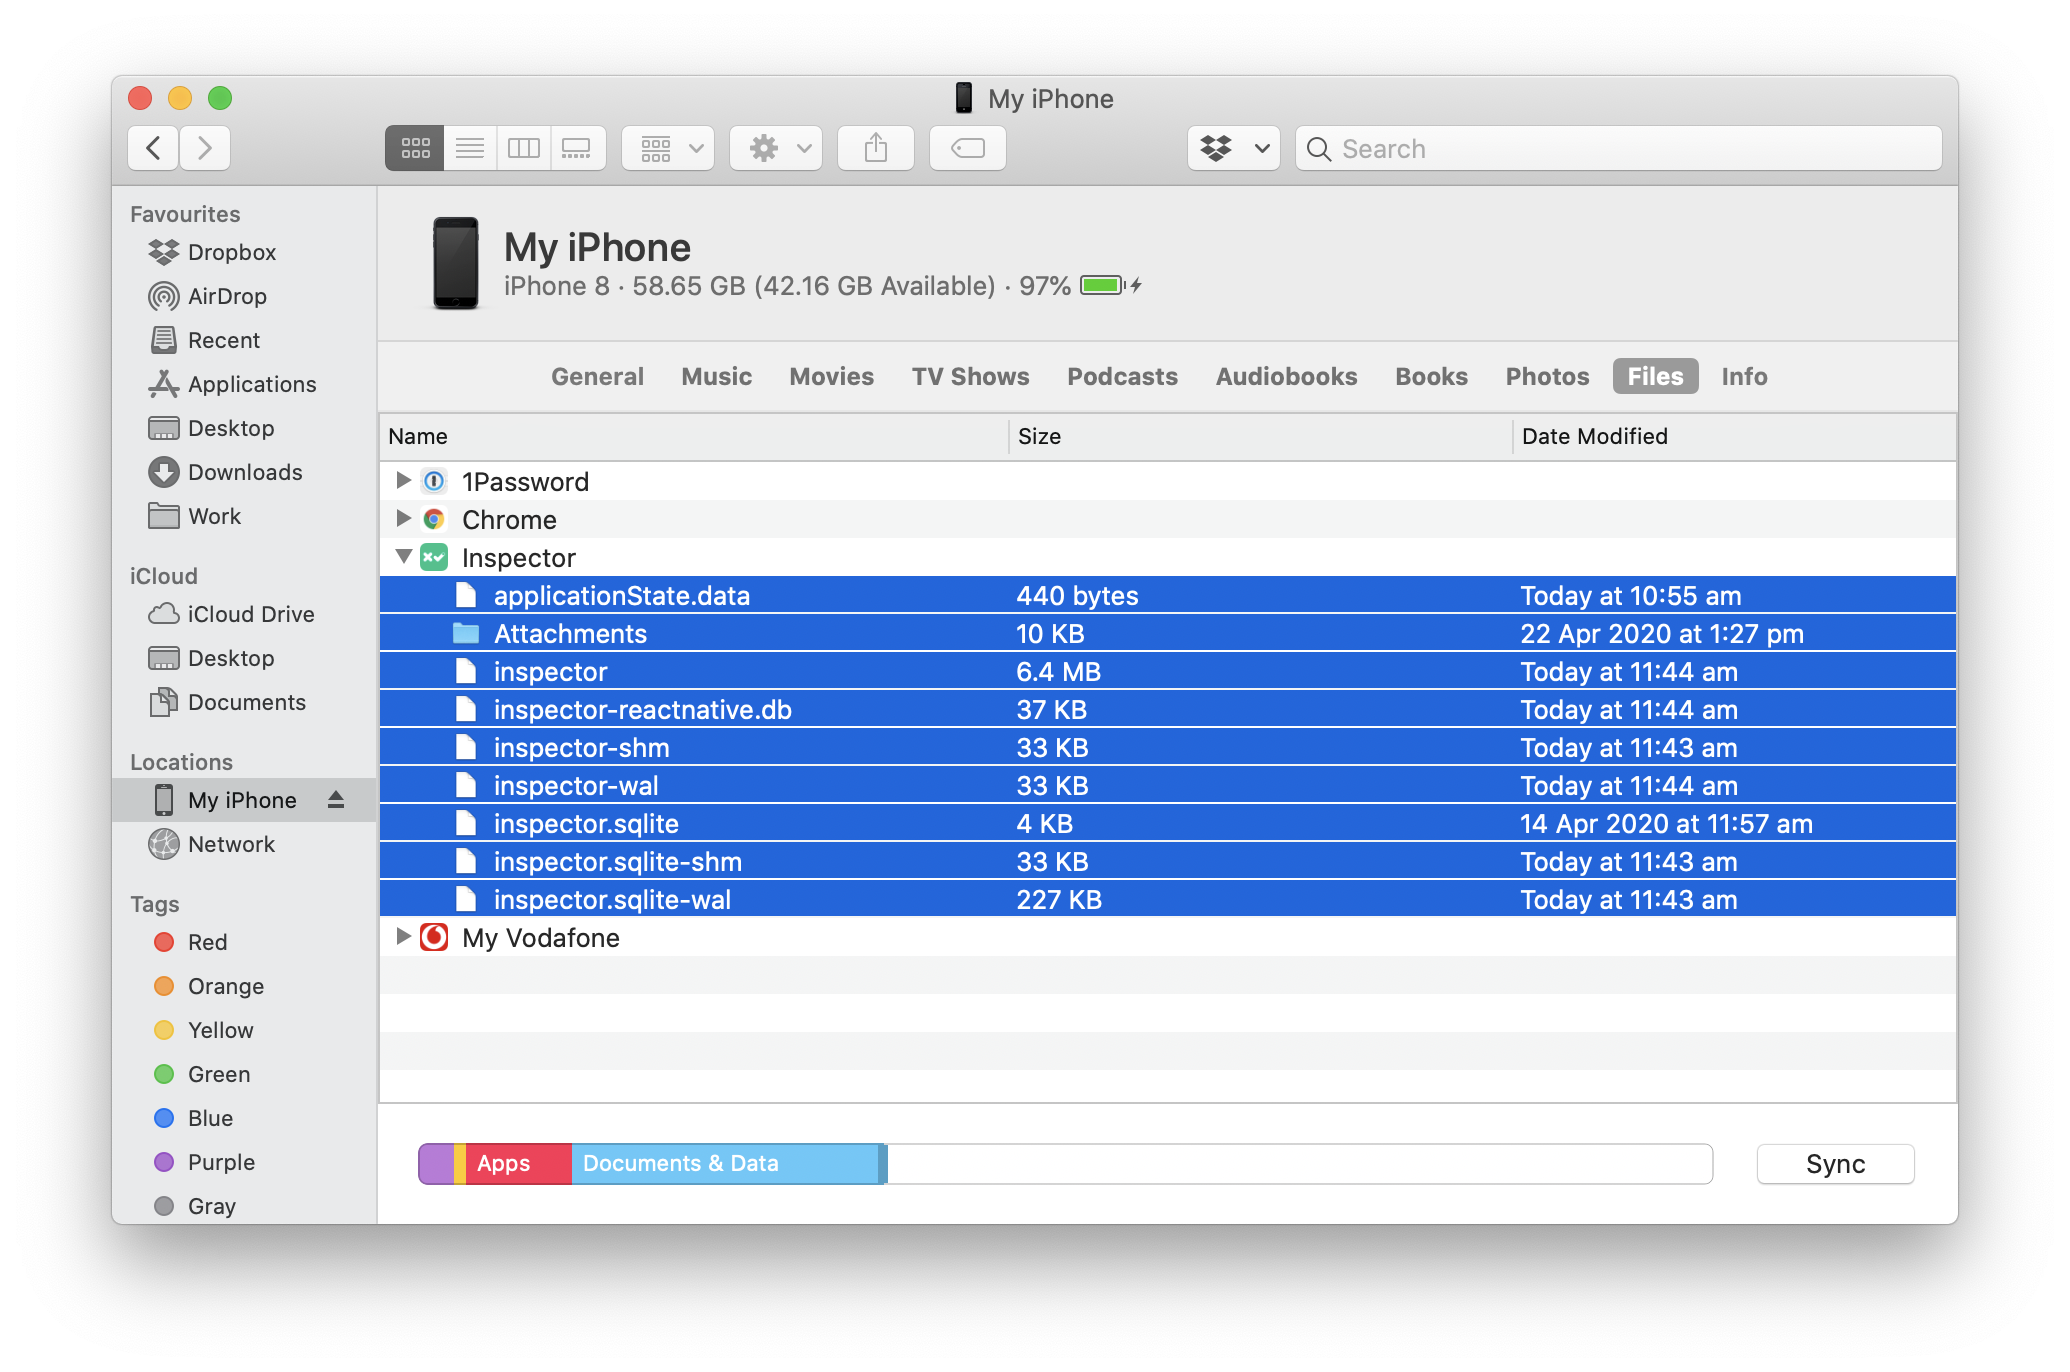Image resolution: width=2070 pixels, height=1372 pixels.
Task: Eject My iPhone from the sidebar
Action: click(x=336, y=799)
